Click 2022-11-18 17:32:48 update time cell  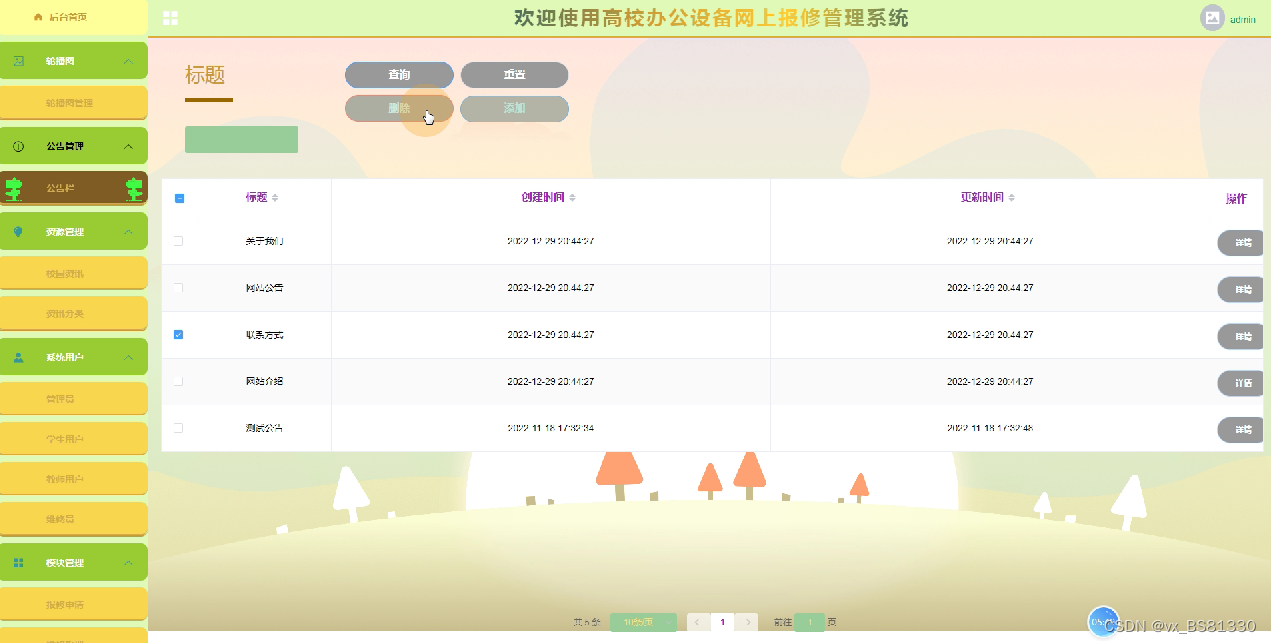click(x=990, y=428)
